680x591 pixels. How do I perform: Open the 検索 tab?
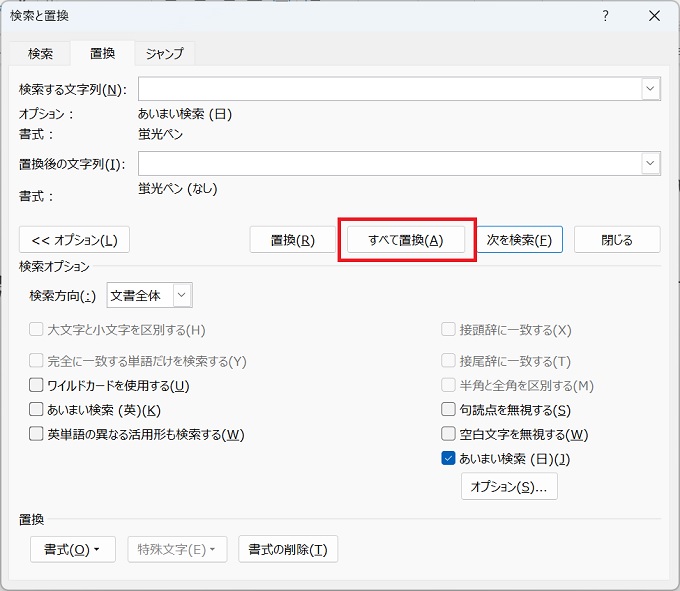click(x=40, y=53)
